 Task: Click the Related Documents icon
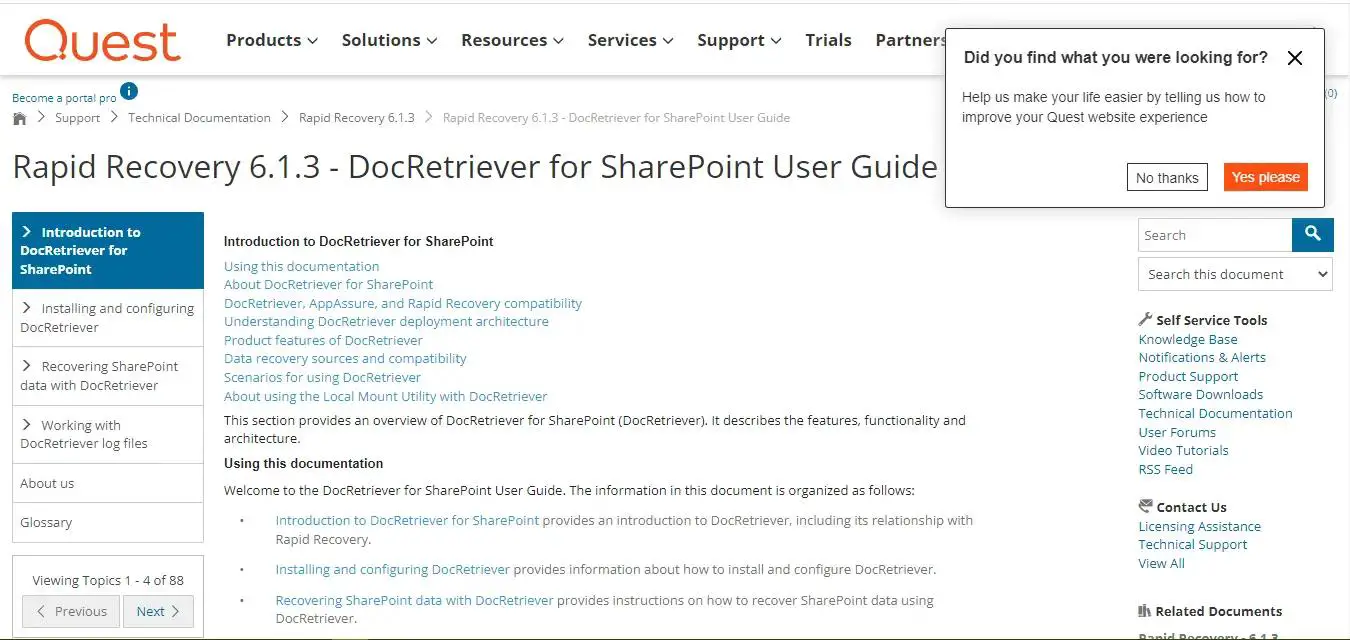pos(1144,611)
